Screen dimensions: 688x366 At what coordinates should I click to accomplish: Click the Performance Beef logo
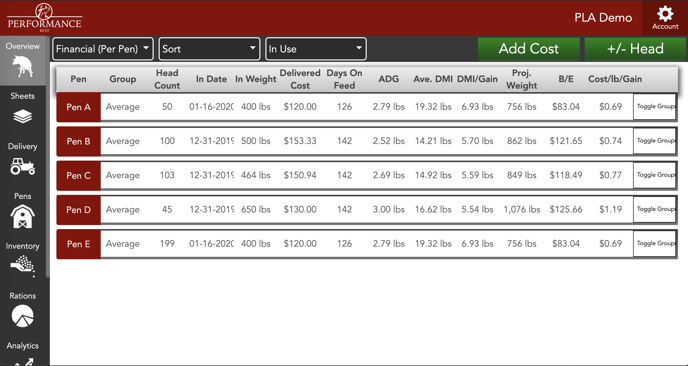point(44,17)
